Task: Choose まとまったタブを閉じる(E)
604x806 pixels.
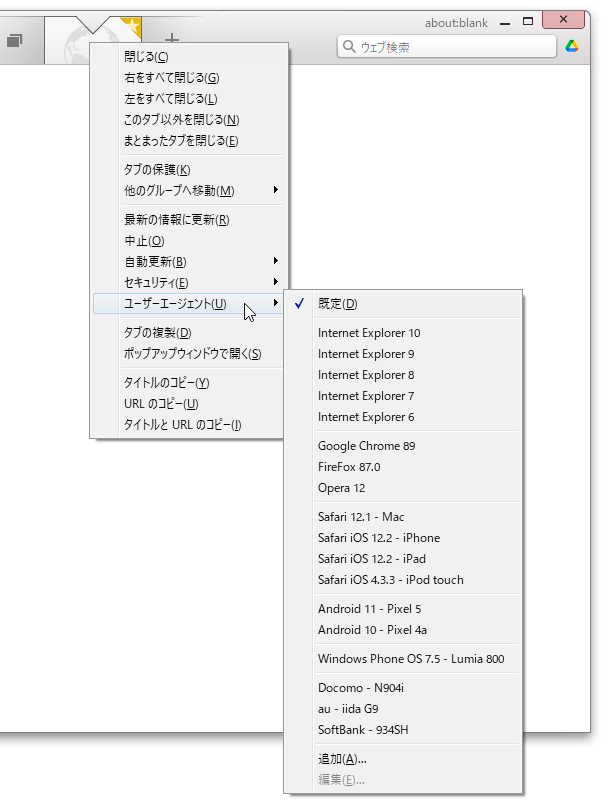Action: coord(188,141)
